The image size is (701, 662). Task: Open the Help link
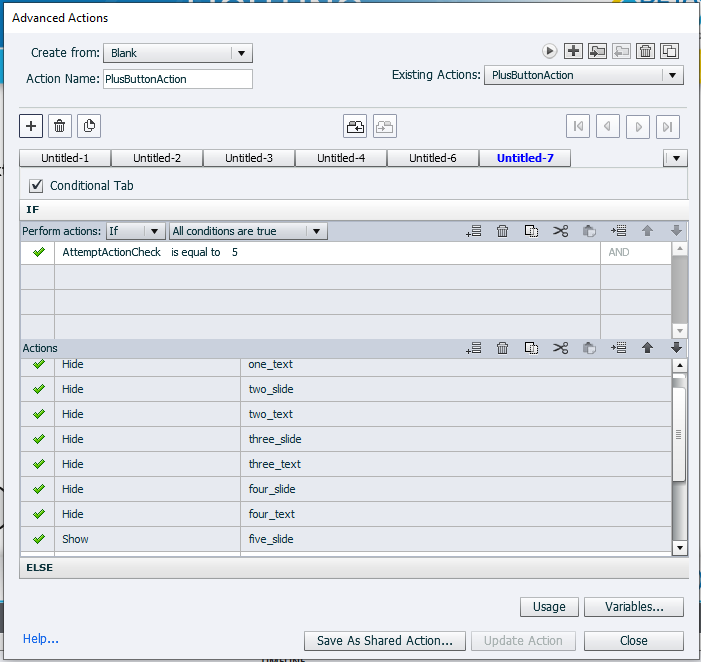tap(41, 639)
